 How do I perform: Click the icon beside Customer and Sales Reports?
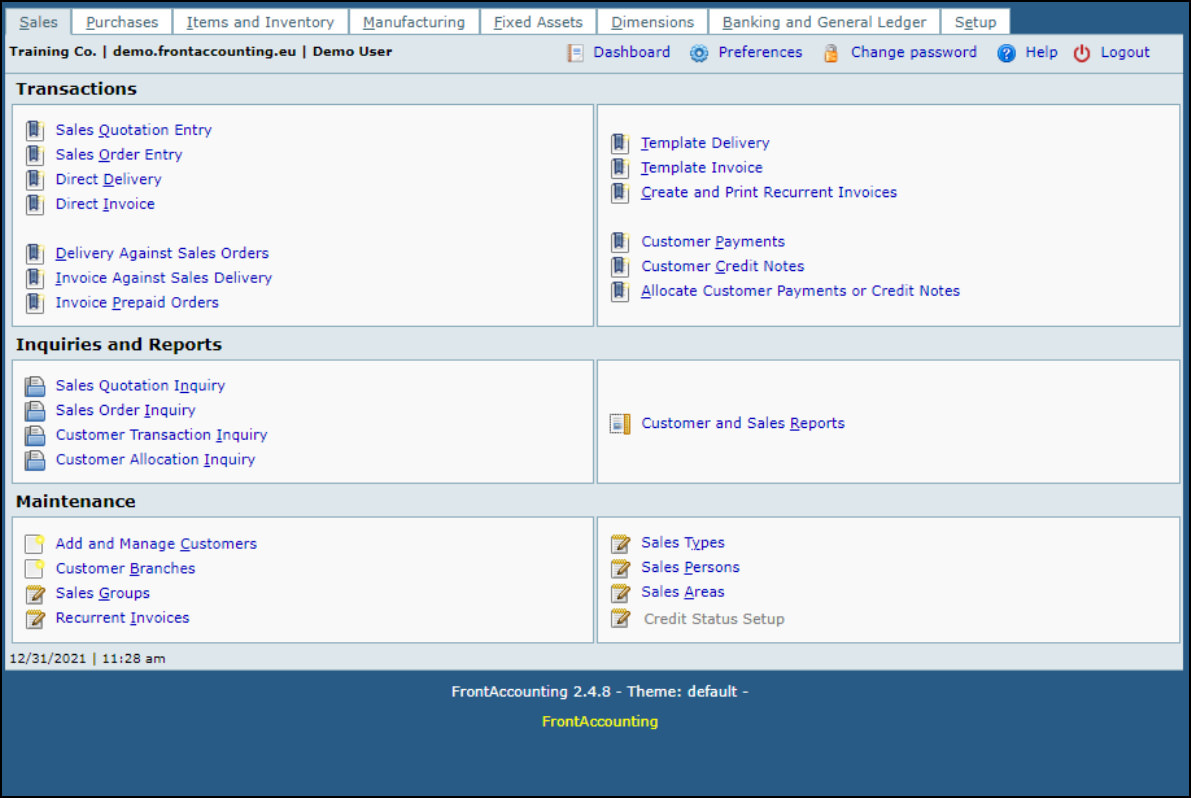tap(621, 424)
